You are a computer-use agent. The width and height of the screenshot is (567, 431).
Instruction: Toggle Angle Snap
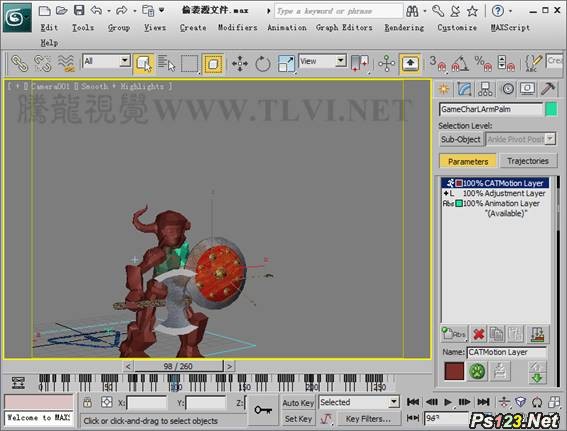[x=460, y=63]
